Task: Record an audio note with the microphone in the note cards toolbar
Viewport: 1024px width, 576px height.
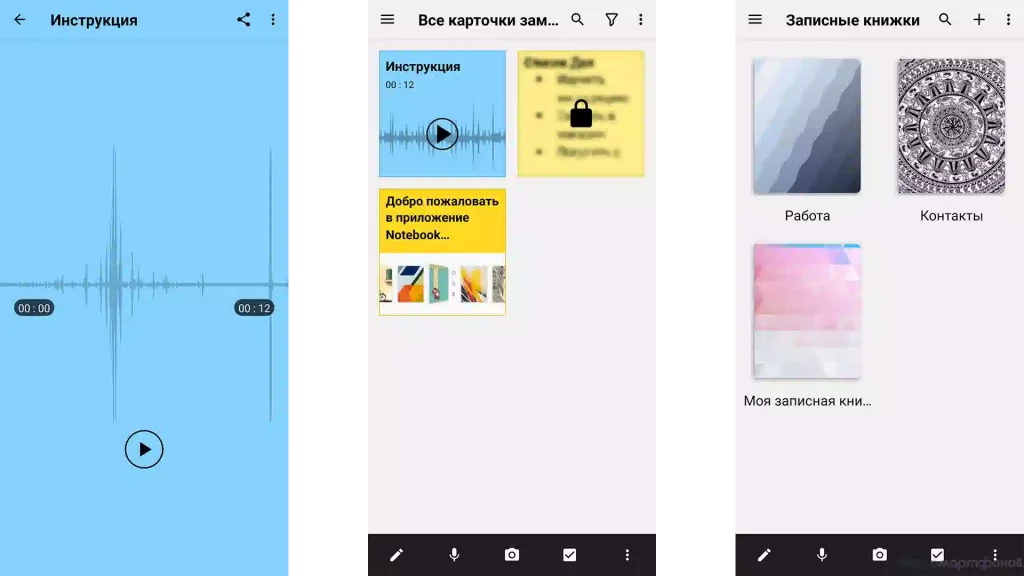Action: pyautogui.click(x=454, y=555)
